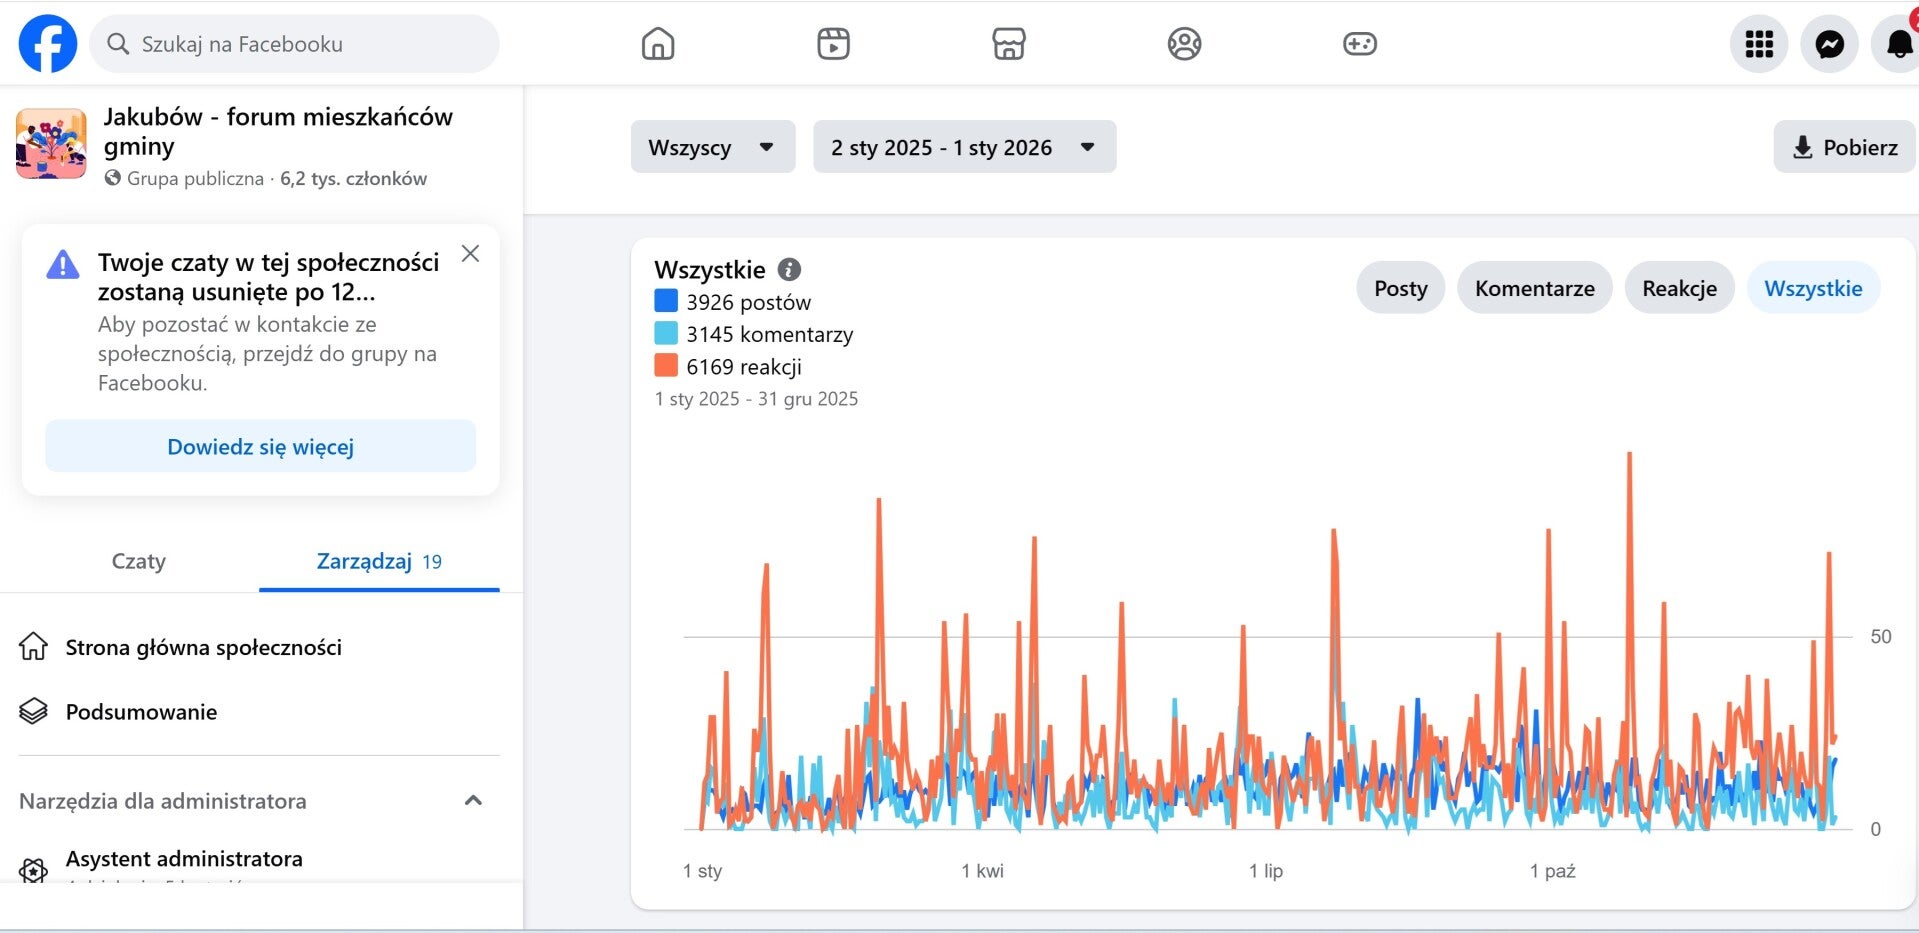The height and width of the screenshot is (933, 1919).
Task: Click the Pobierz download button
Action: [x=1844, y=147]
